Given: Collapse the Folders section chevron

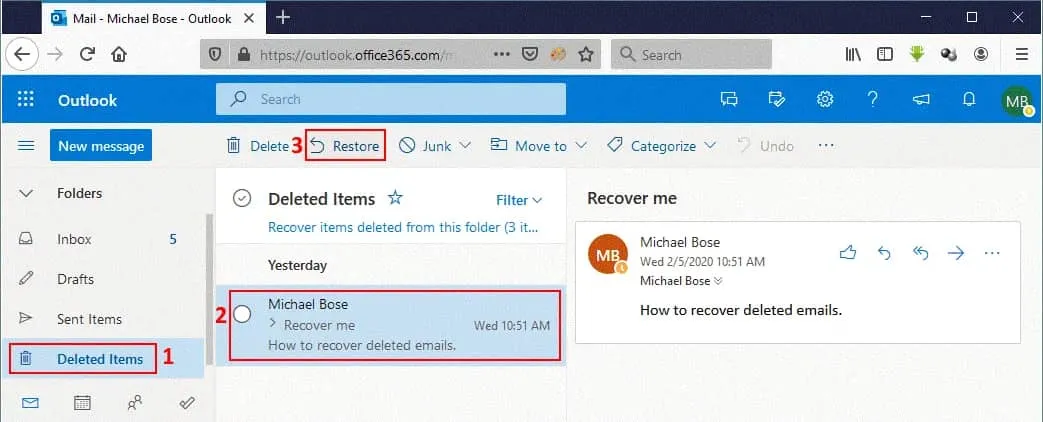Looking at the screenshot, I should pos(27,194).
